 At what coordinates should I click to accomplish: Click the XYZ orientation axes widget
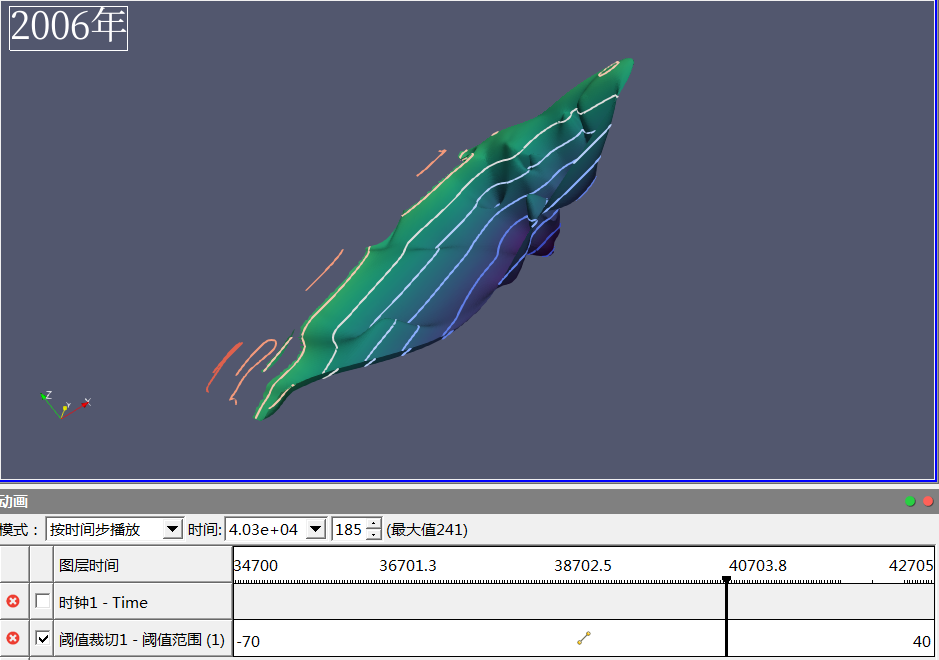pyautogui.click(x=65, y=405)
